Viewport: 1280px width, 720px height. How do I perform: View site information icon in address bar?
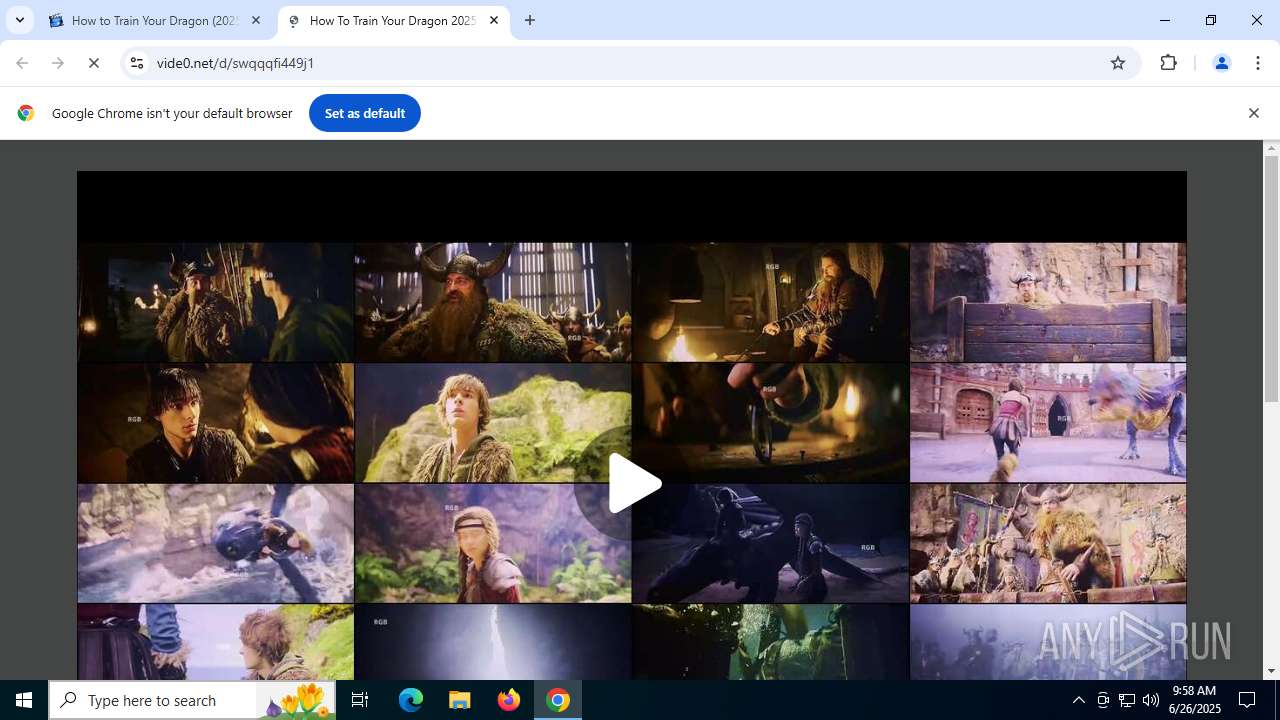click(137, 63)
